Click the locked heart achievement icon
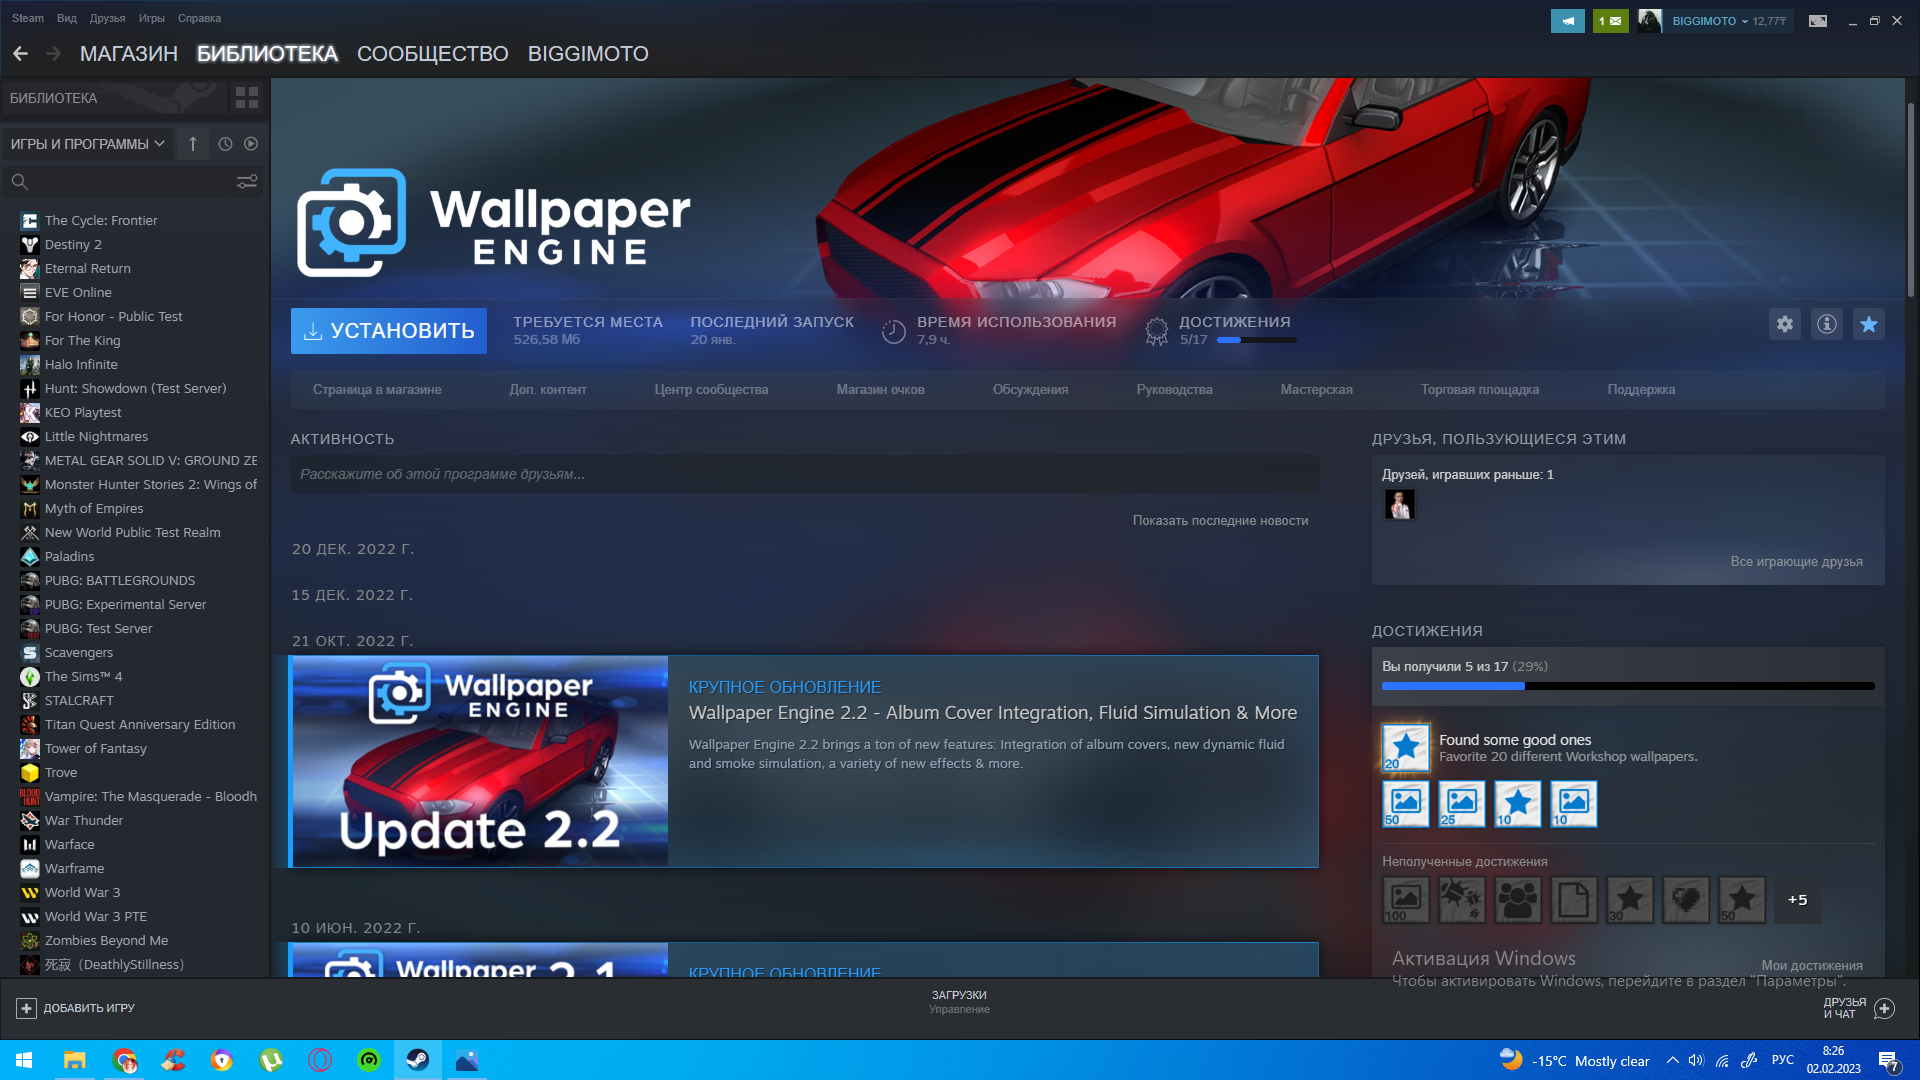 tap(1686, 899)
